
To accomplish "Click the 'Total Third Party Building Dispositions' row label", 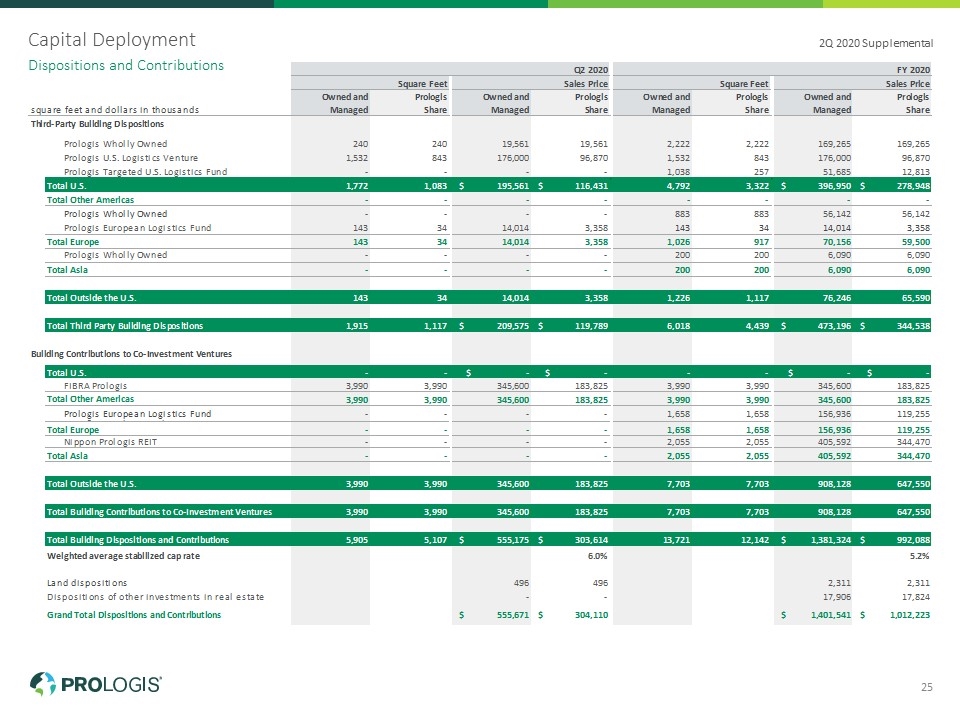I will 125,326.
